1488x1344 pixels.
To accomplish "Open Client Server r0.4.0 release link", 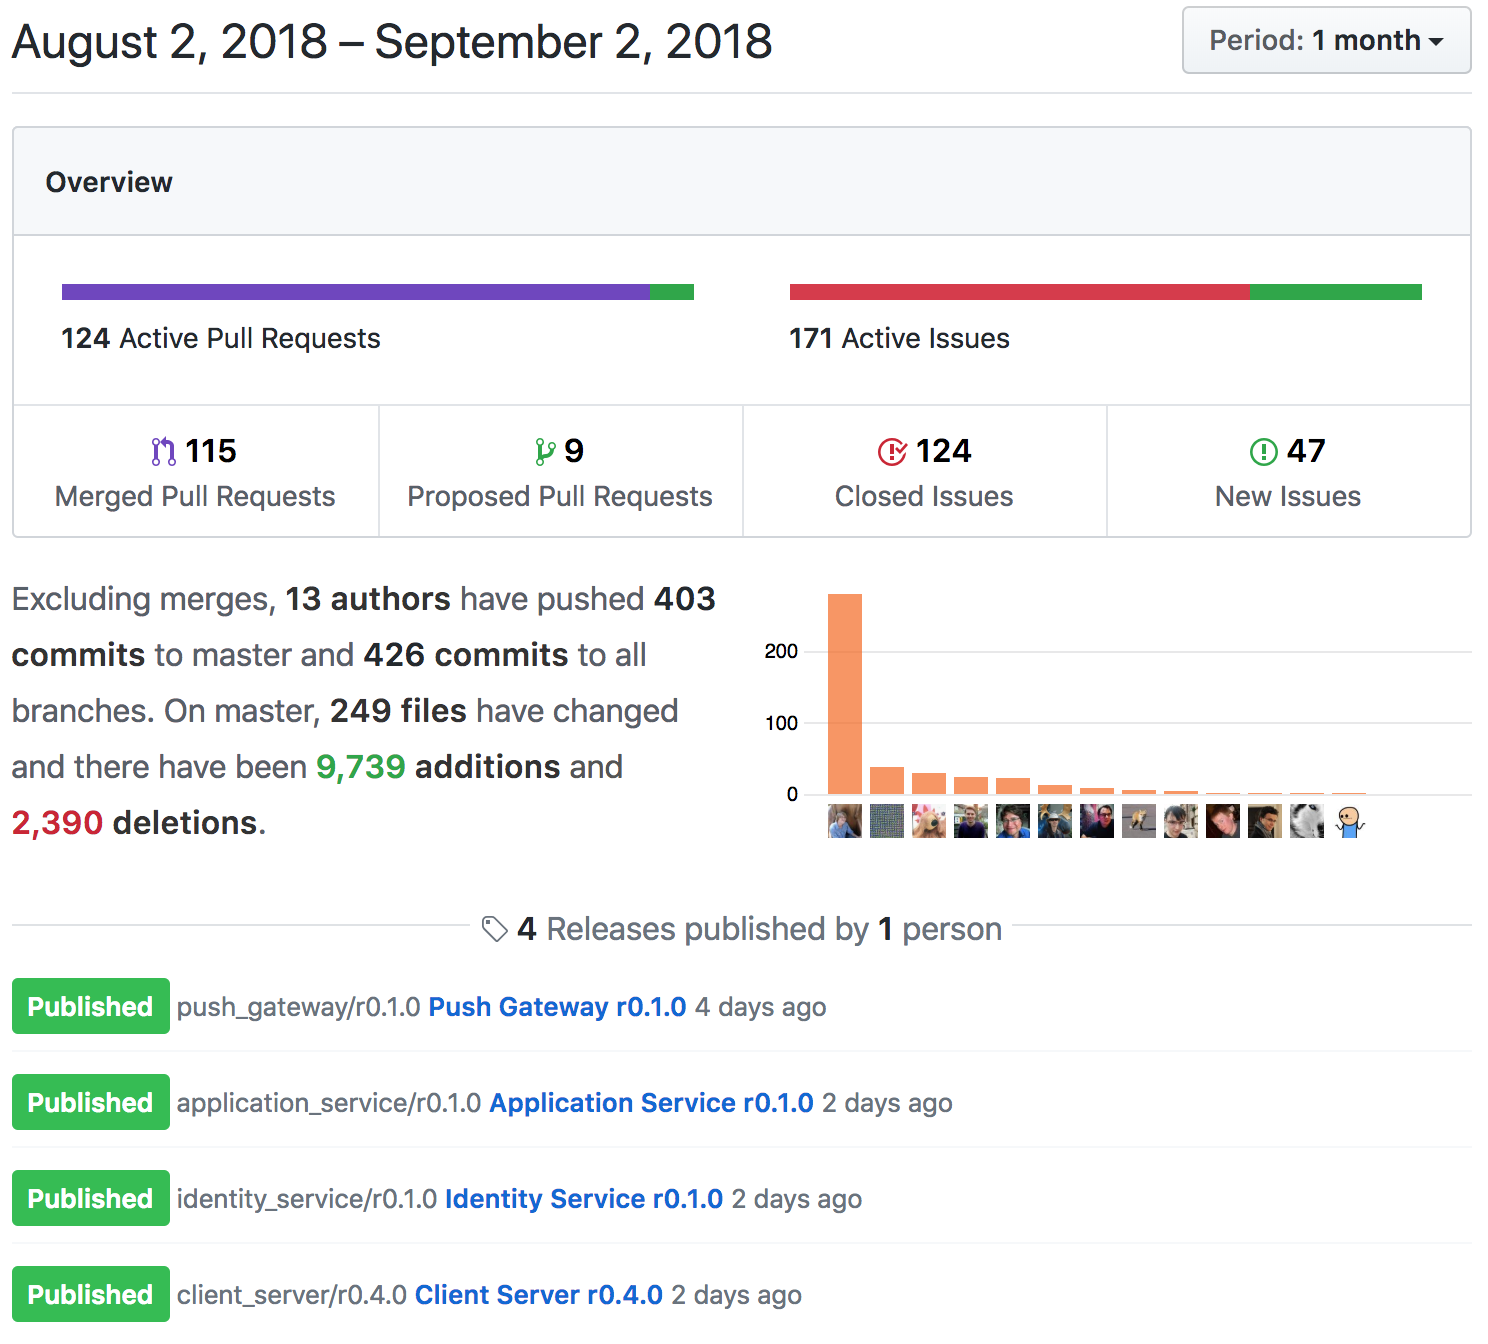I will click(x=538, y=1295).
